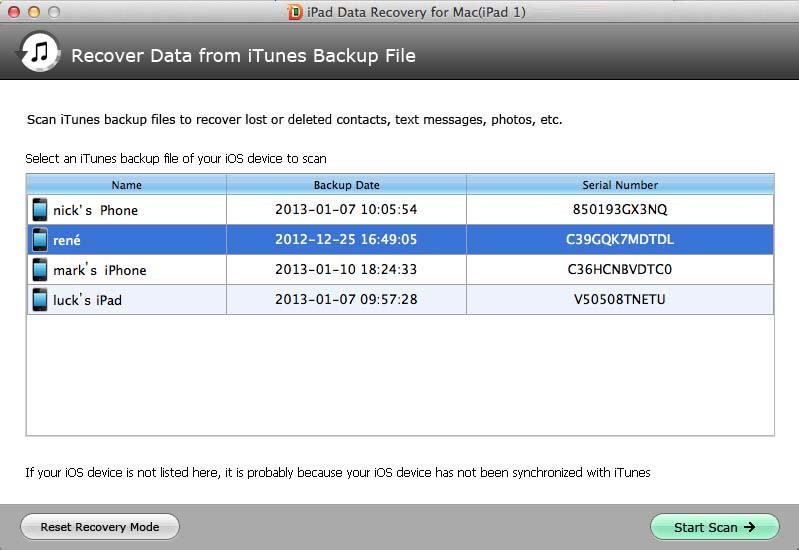Click serial number V50508TNETU
Viewport: 799px width, 550px height.
[x=620, y=300]
